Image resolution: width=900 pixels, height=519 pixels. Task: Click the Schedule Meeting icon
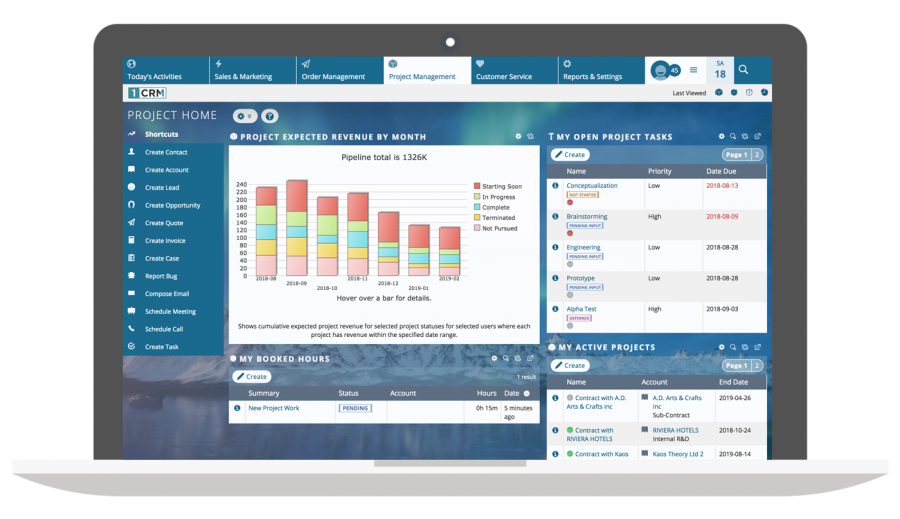(131, 311)
